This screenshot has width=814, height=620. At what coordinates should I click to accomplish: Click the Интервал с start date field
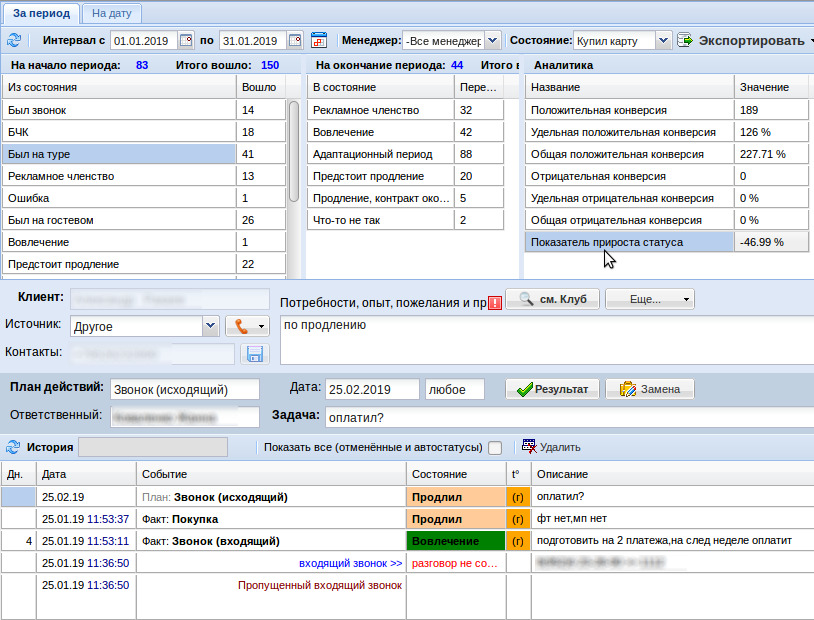[144, 41]
